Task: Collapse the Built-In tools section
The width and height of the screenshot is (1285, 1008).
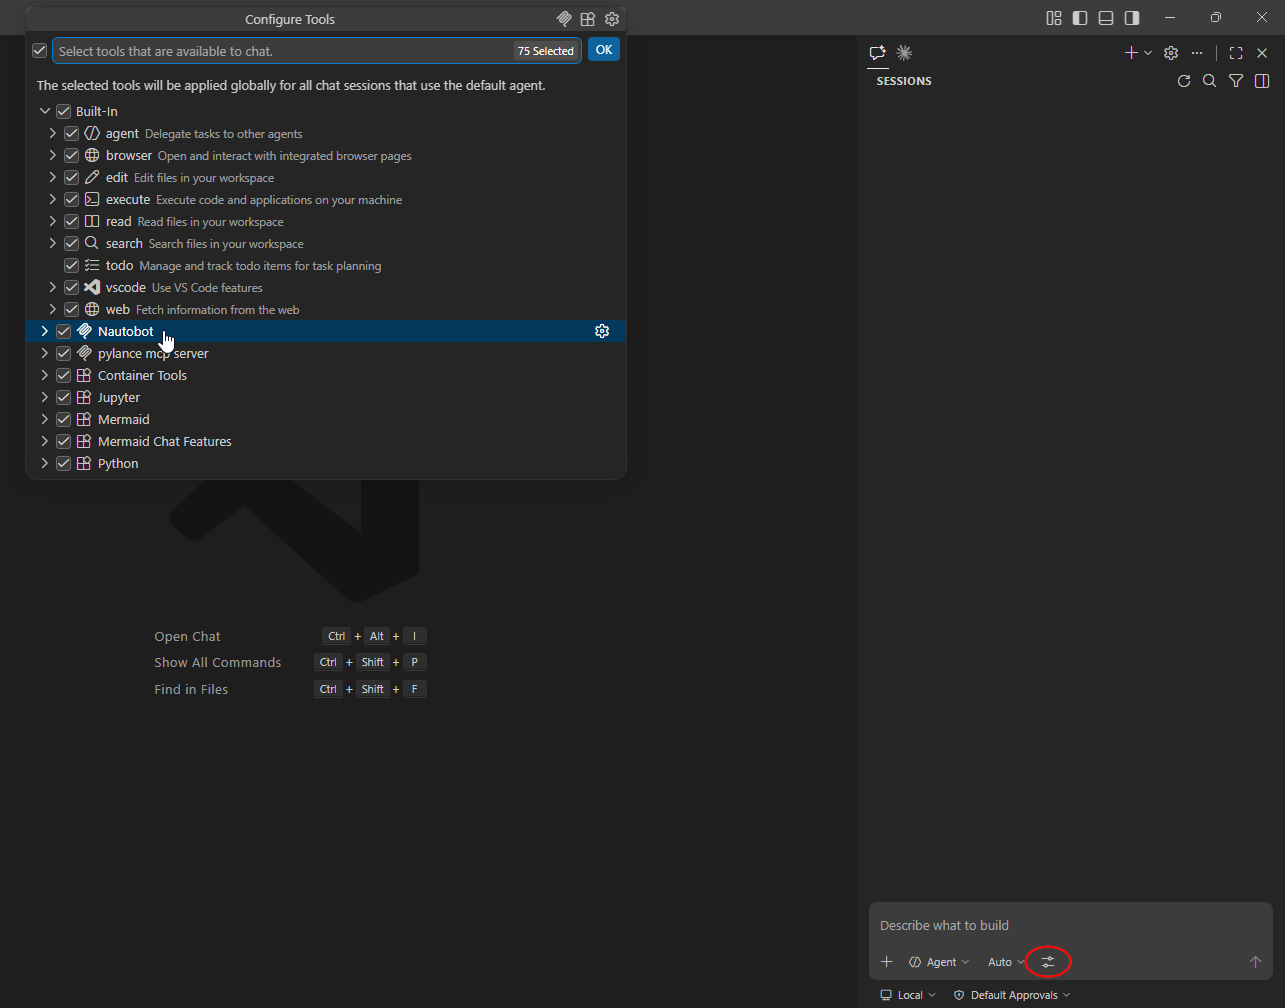Action: 44,111
